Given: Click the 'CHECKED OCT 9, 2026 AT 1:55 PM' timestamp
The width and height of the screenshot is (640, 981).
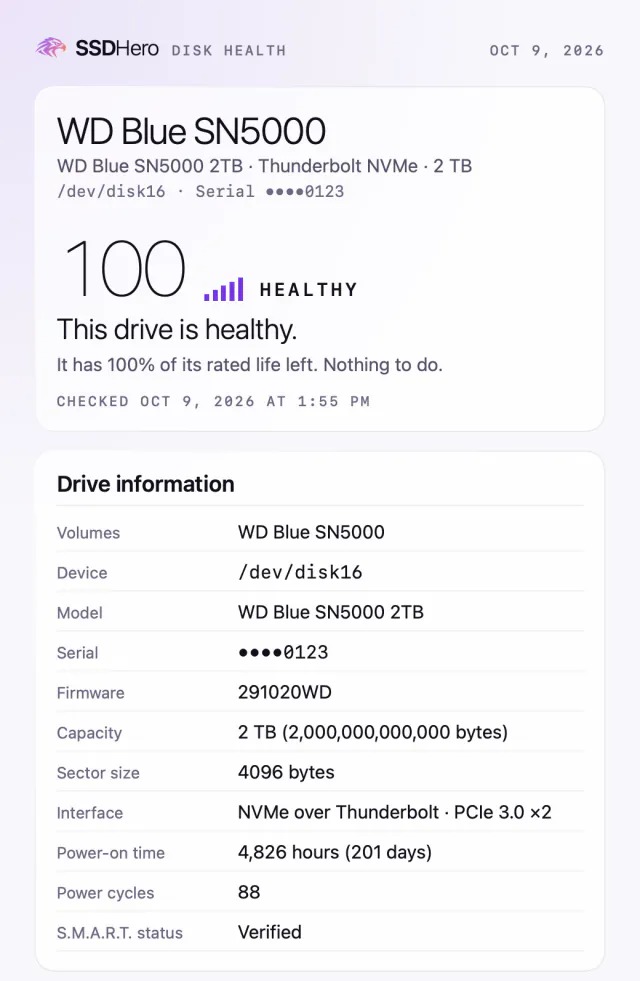Looking at the screenshot, I should [x=213, y=401].
